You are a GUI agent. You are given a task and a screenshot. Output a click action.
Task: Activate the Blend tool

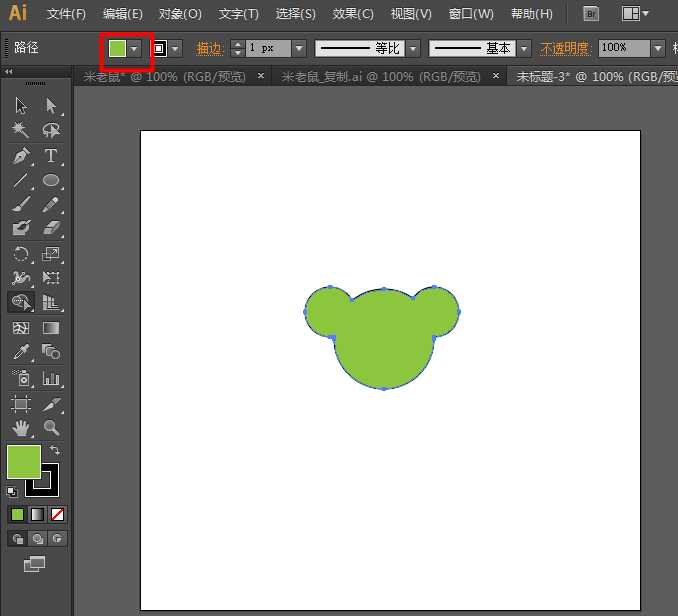(51, 351)
